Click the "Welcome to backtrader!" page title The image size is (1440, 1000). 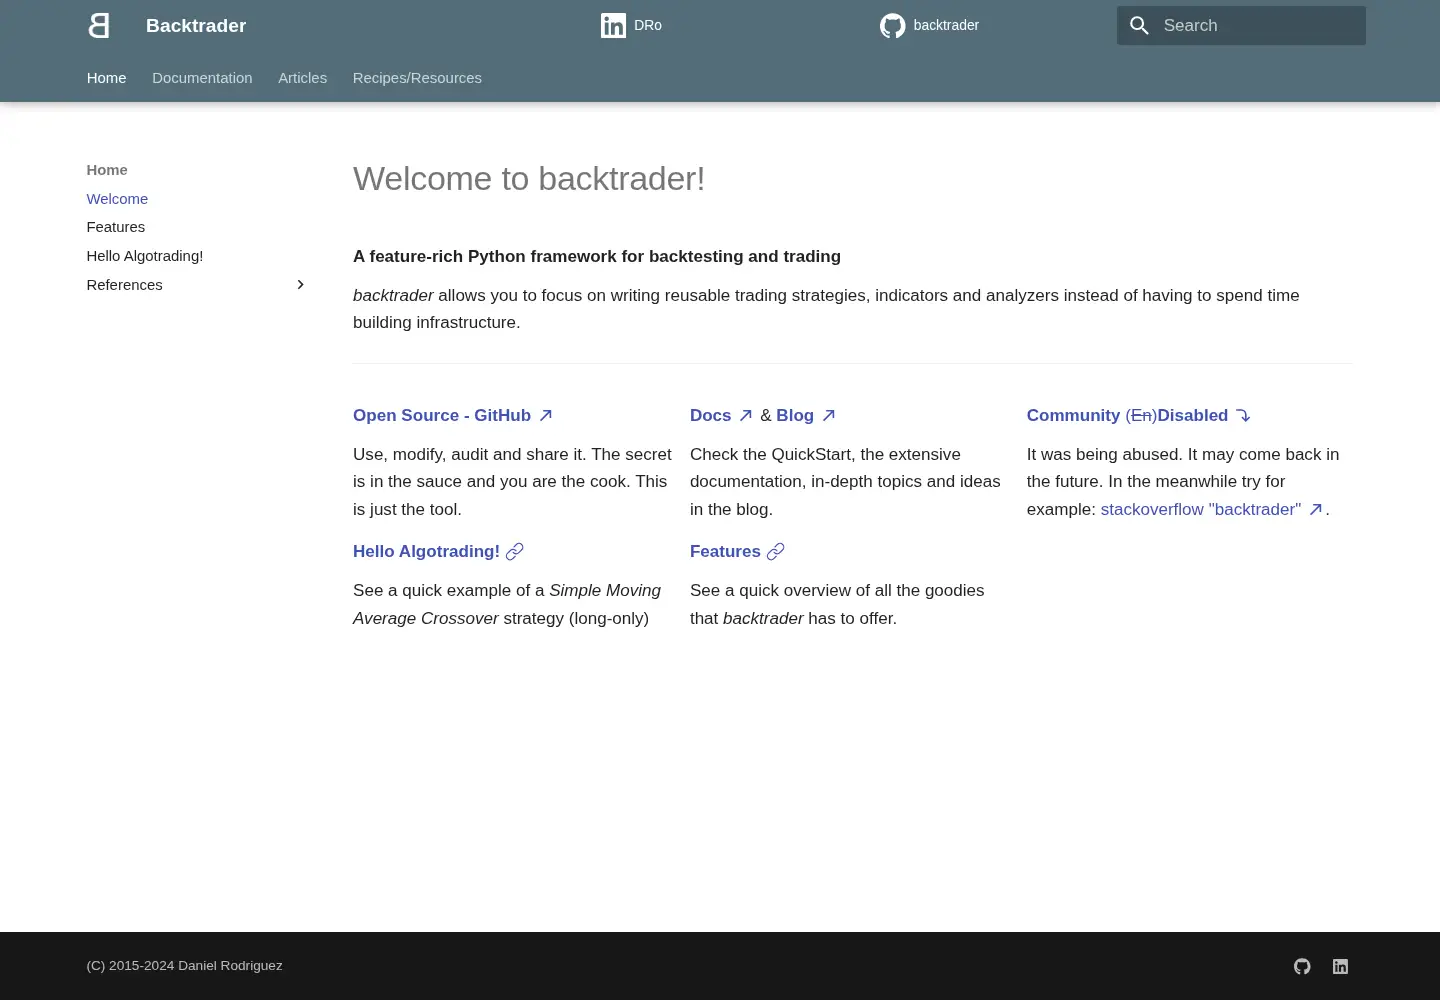[529, 178]
